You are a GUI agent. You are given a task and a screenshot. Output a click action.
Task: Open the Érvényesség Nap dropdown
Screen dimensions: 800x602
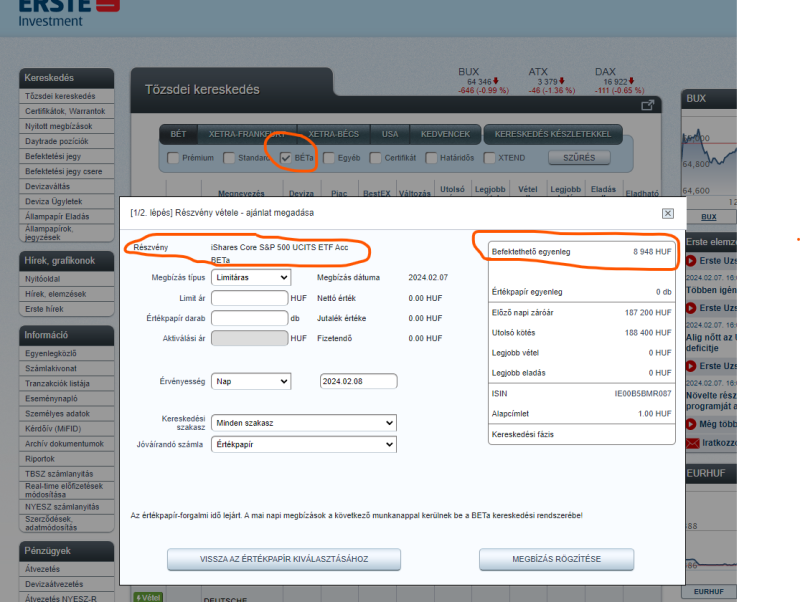pos(251,382)
